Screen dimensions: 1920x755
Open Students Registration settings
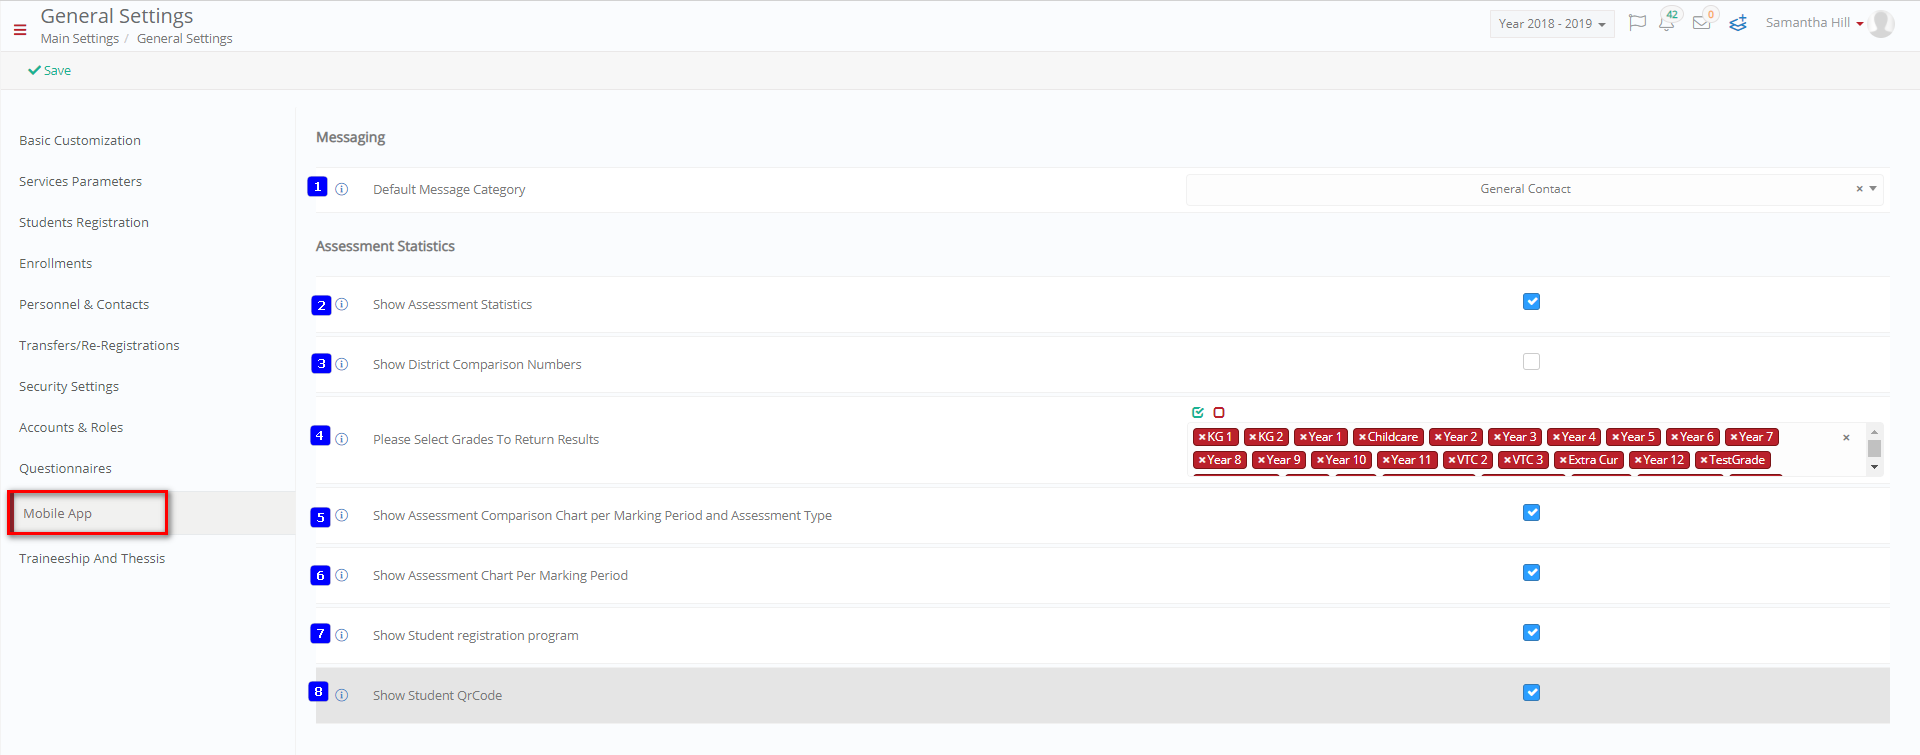84,222
